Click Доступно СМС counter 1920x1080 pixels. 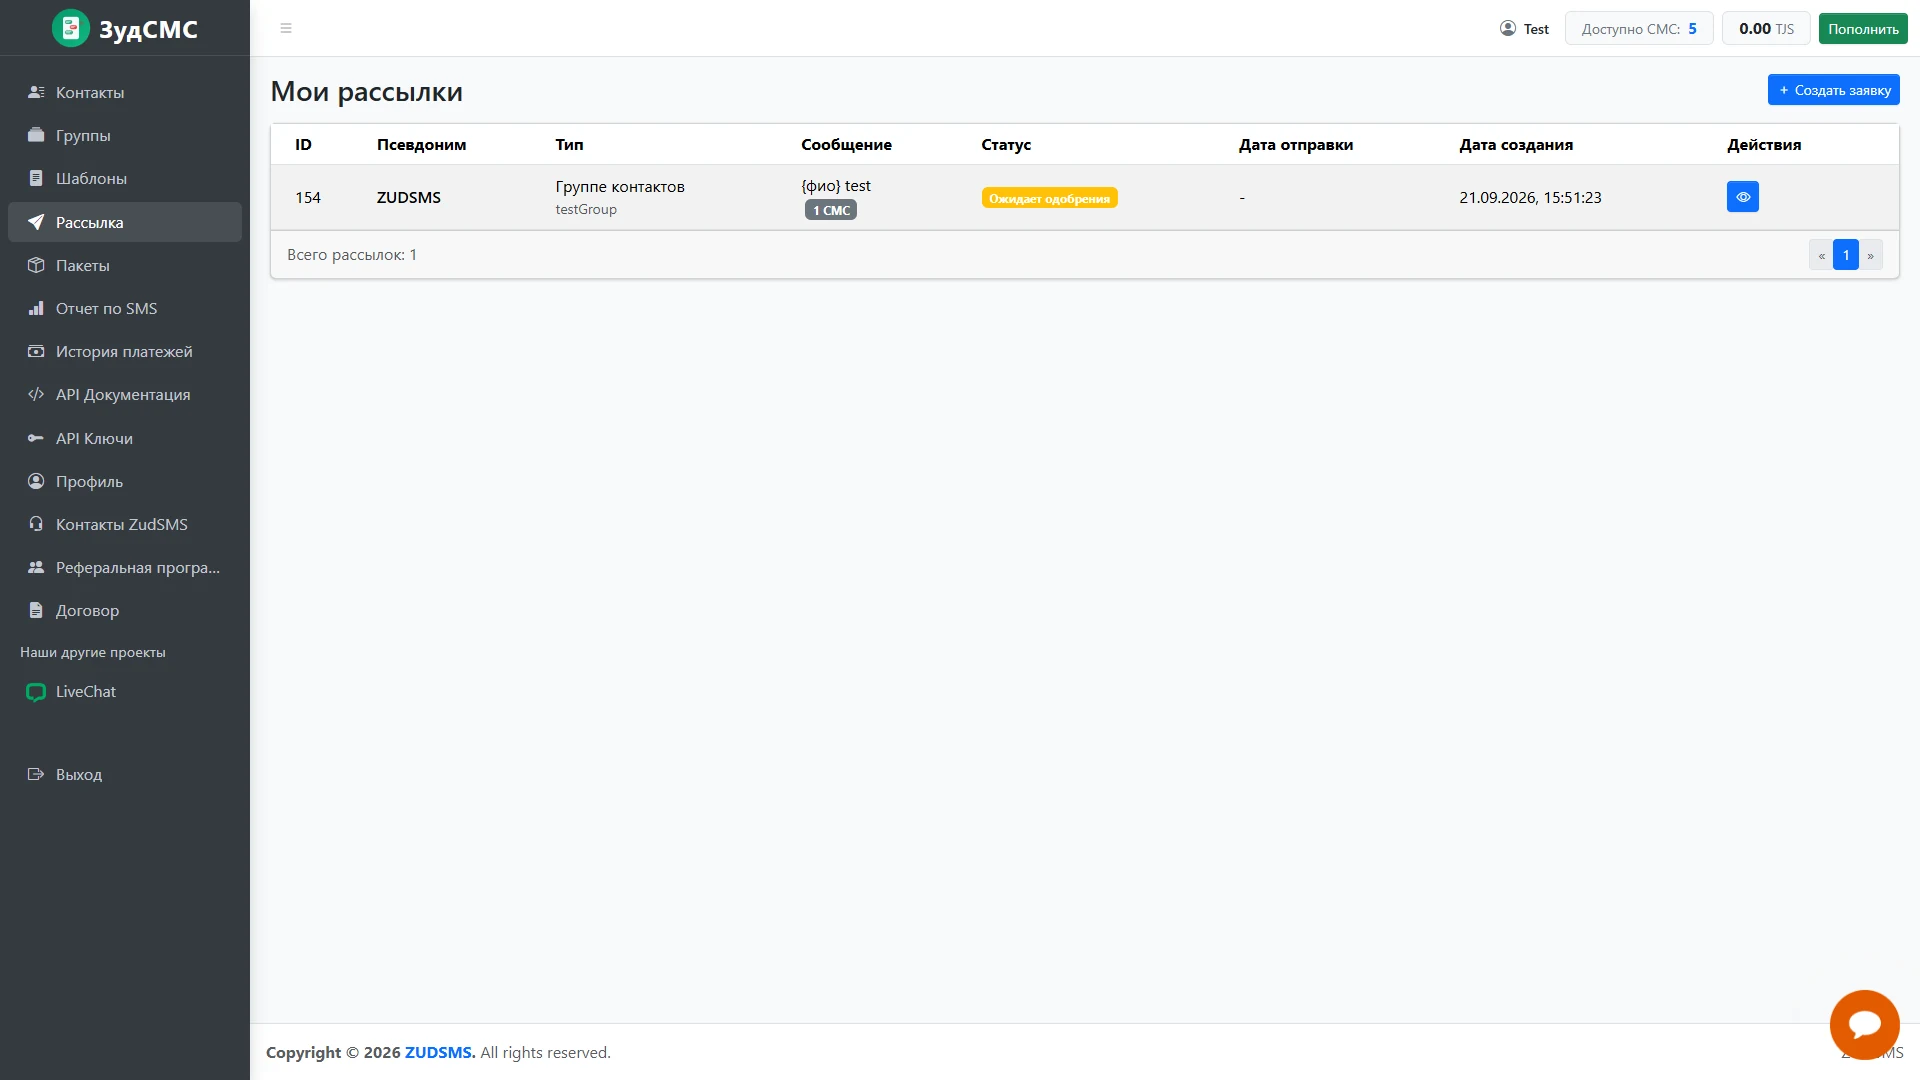click(x=1639, y=29)
